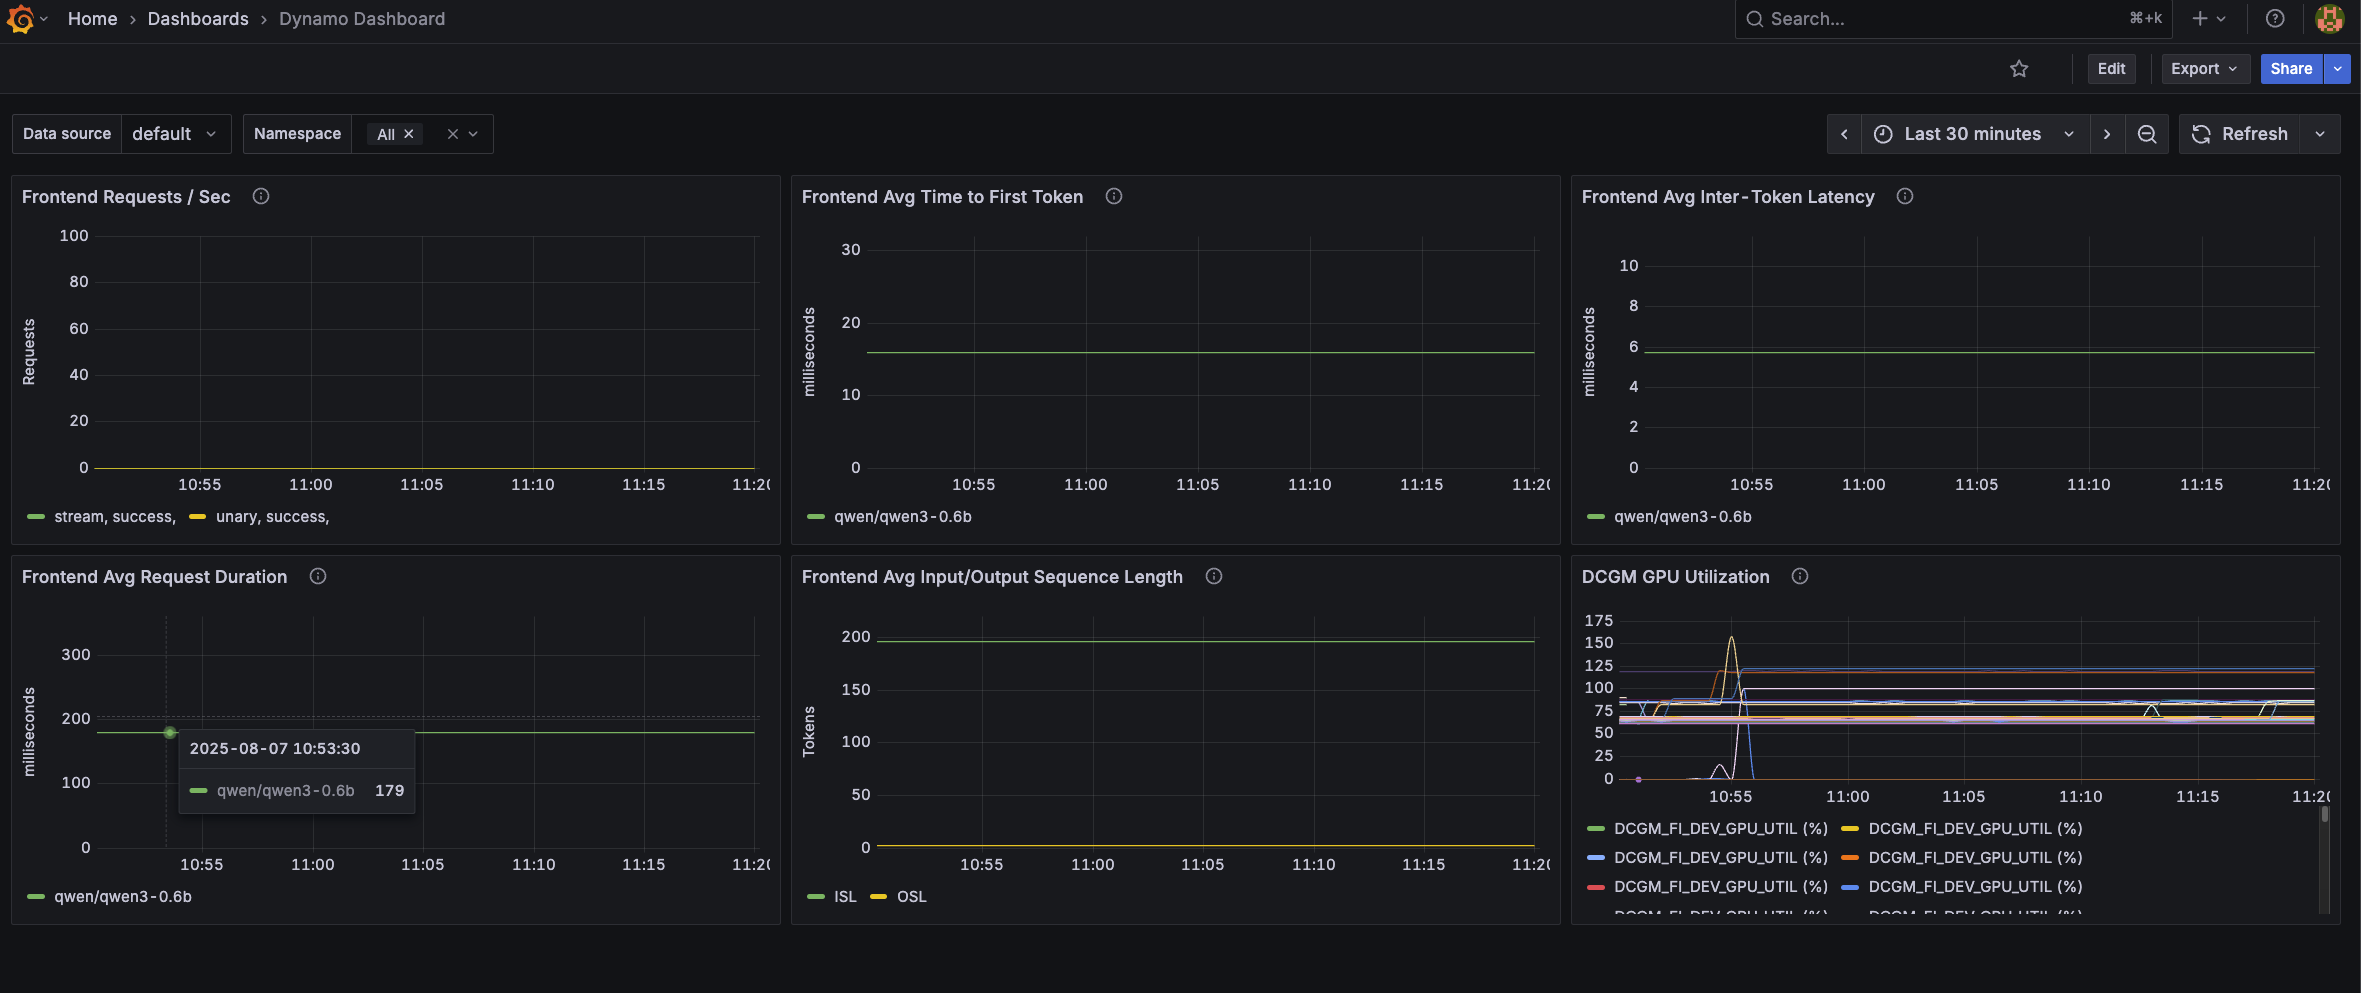This screenshot has width=2361, height=993.
Task: Click the green color swatch beside qwen/qwen3-0.6b
Action: (36, 896)
